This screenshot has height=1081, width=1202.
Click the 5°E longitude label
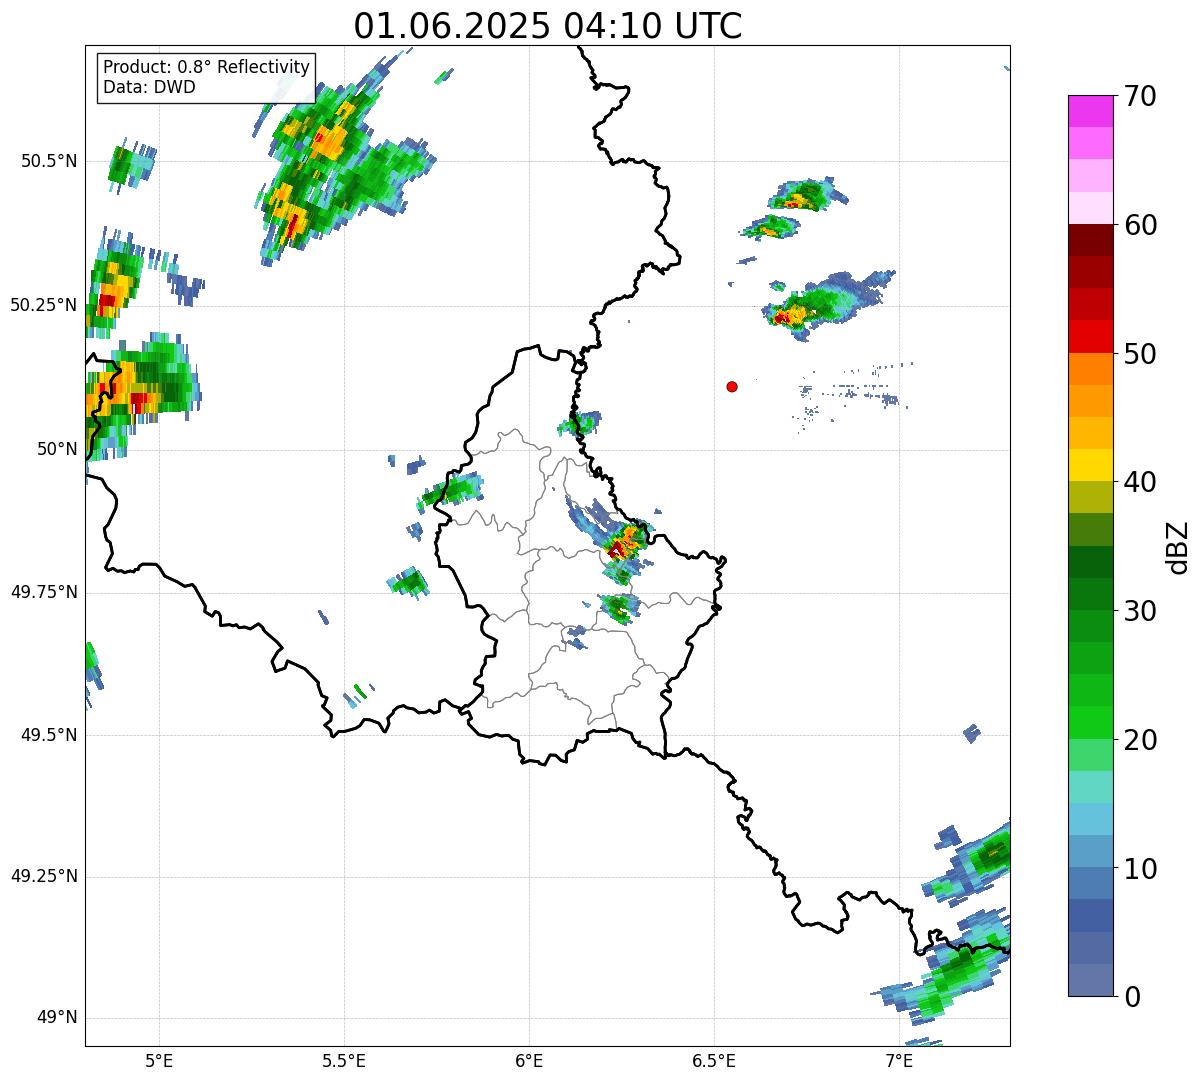(x=159, y=1062)
